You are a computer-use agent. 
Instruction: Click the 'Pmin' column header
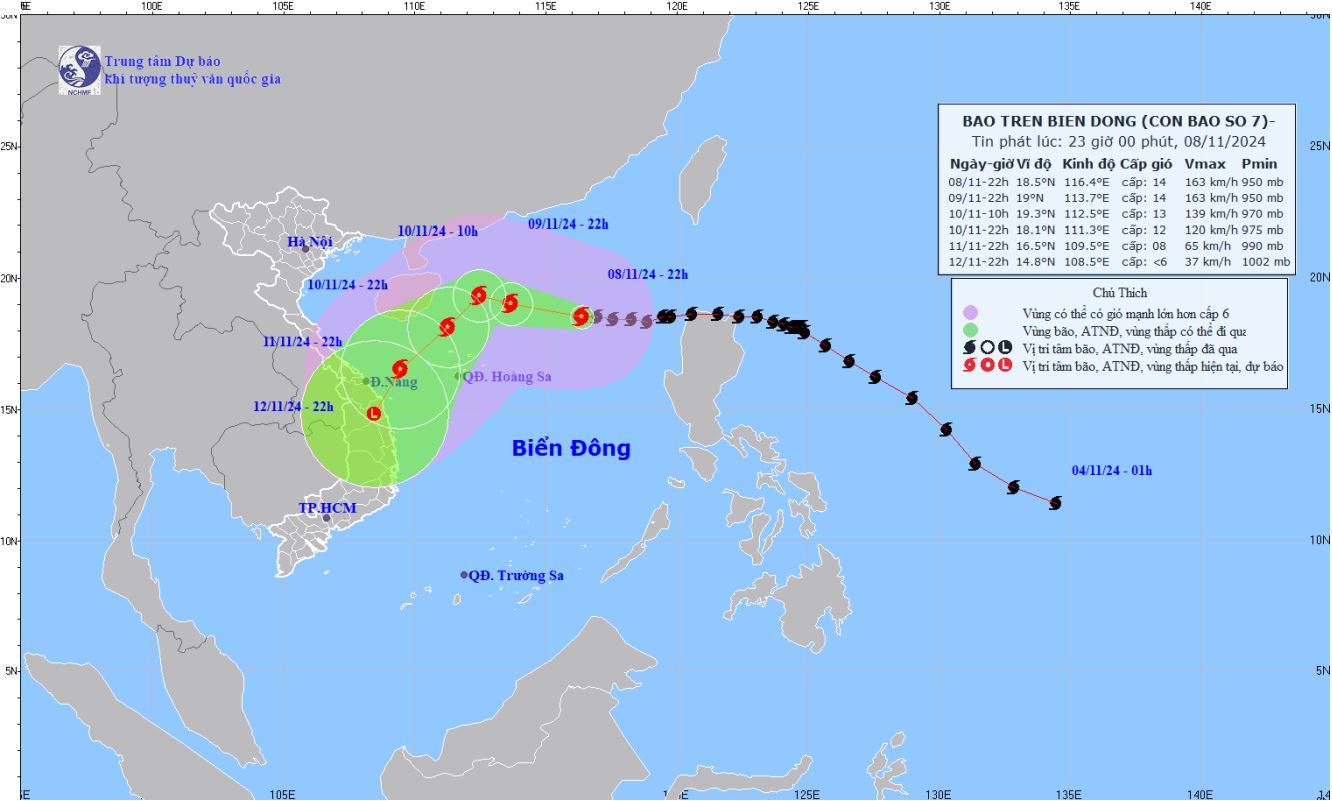pyautogui.click(x=1259, y=163)
